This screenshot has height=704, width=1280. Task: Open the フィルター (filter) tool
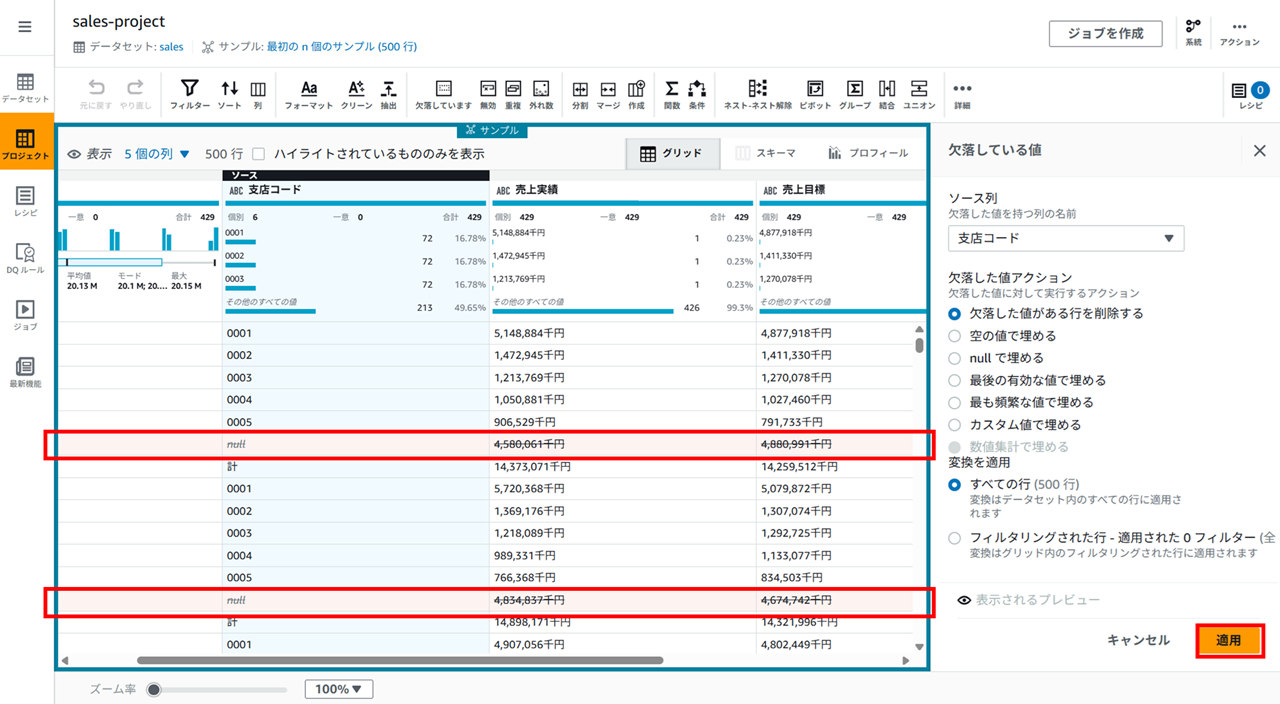point(189,94)
